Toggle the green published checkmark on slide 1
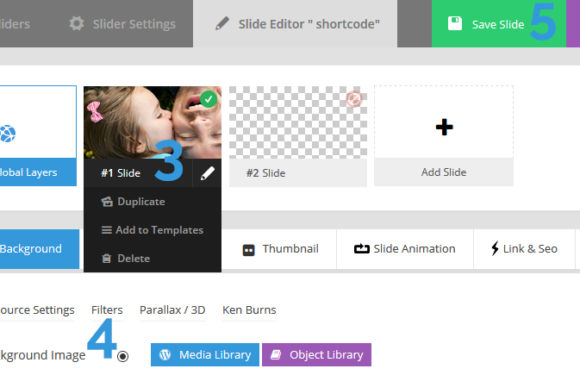The height and width of the screenshot is (375, 580). pyautogui.click(x=208, y=99)
